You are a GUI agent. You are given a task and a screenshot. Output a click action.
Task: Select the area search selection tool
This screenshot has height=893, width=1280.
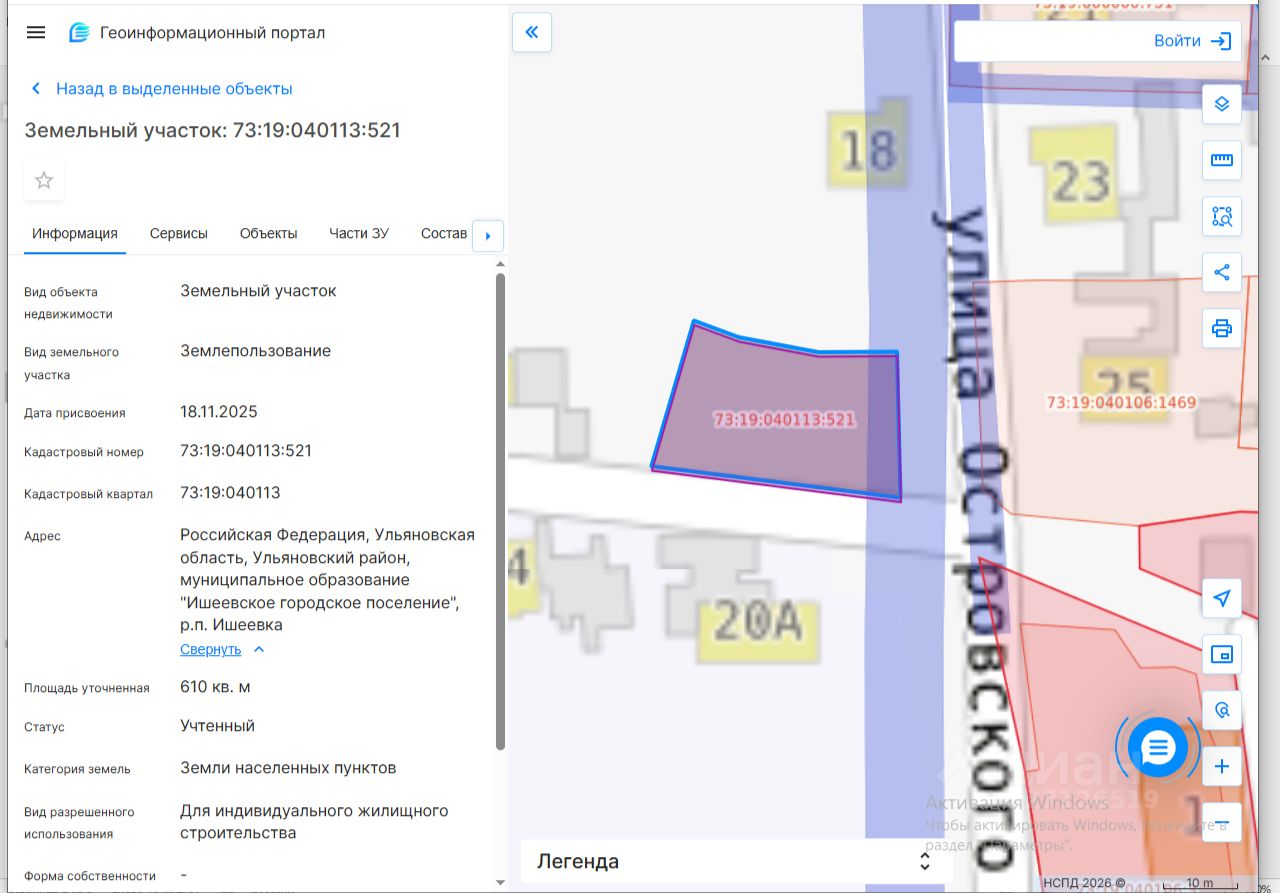(1222, 216)
